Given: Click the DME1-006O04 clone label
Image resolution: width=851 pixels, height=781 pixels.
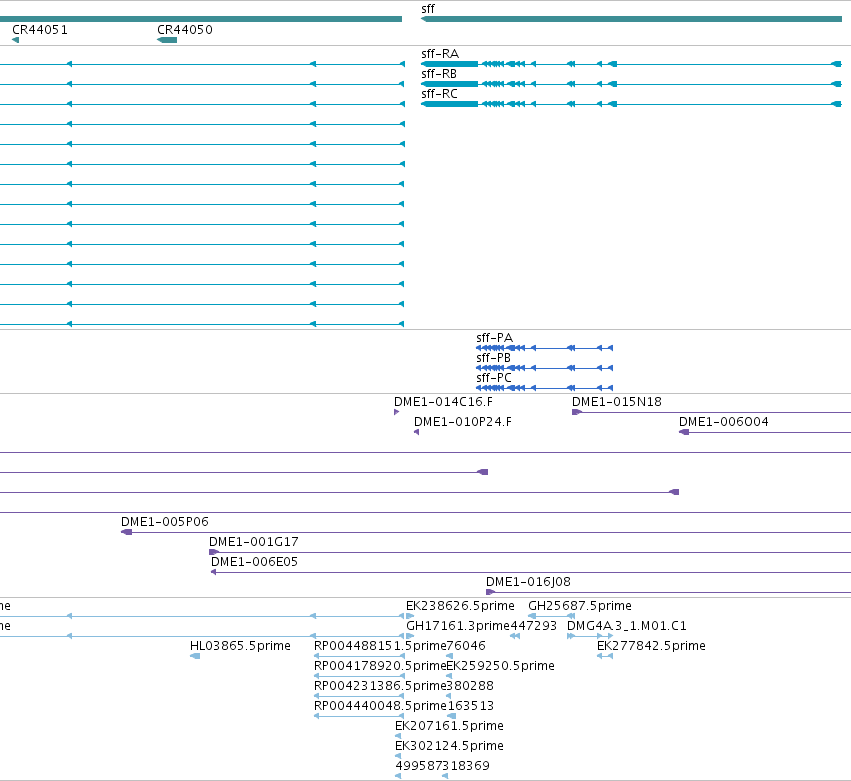Looking at the screenshot, I should [x=723, y=422].
